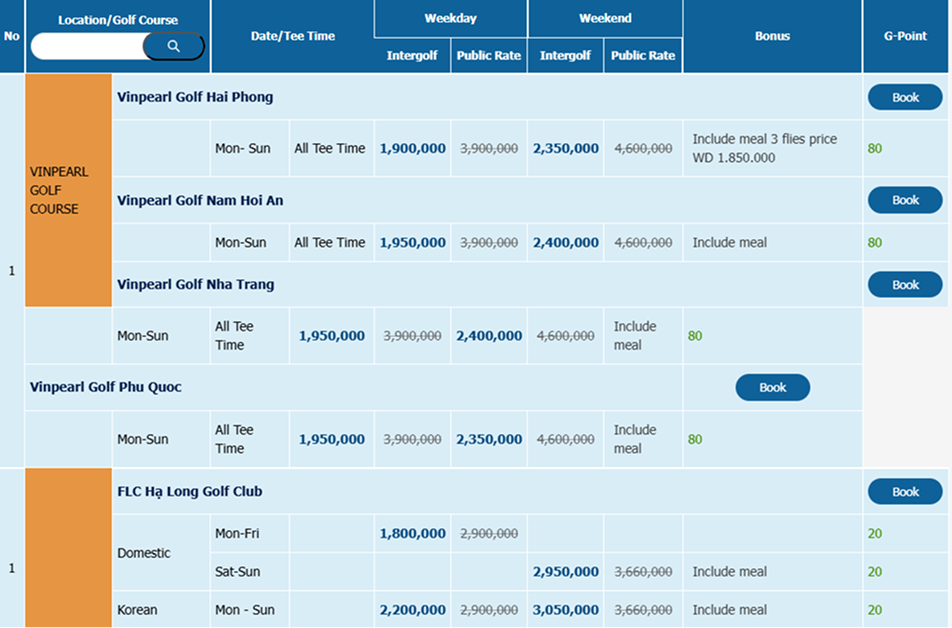Select Mon-Fri strikethrough public rate 2,900,000

pos(489,533)
